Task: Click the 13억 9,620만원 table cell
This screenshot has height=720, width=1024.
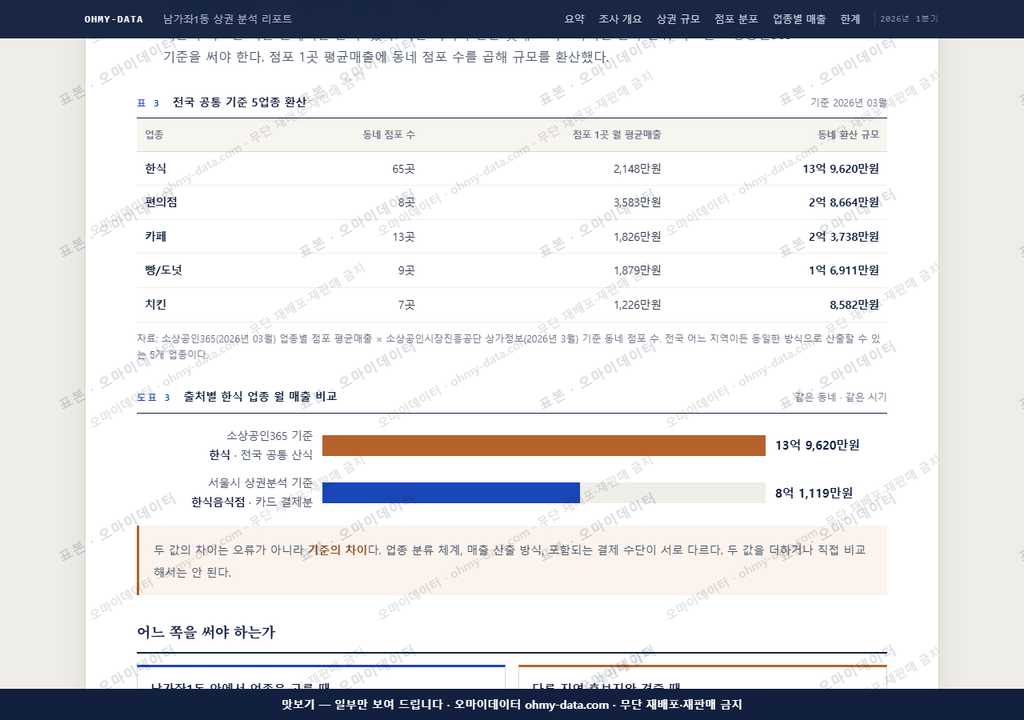Action: click(840, 169)
